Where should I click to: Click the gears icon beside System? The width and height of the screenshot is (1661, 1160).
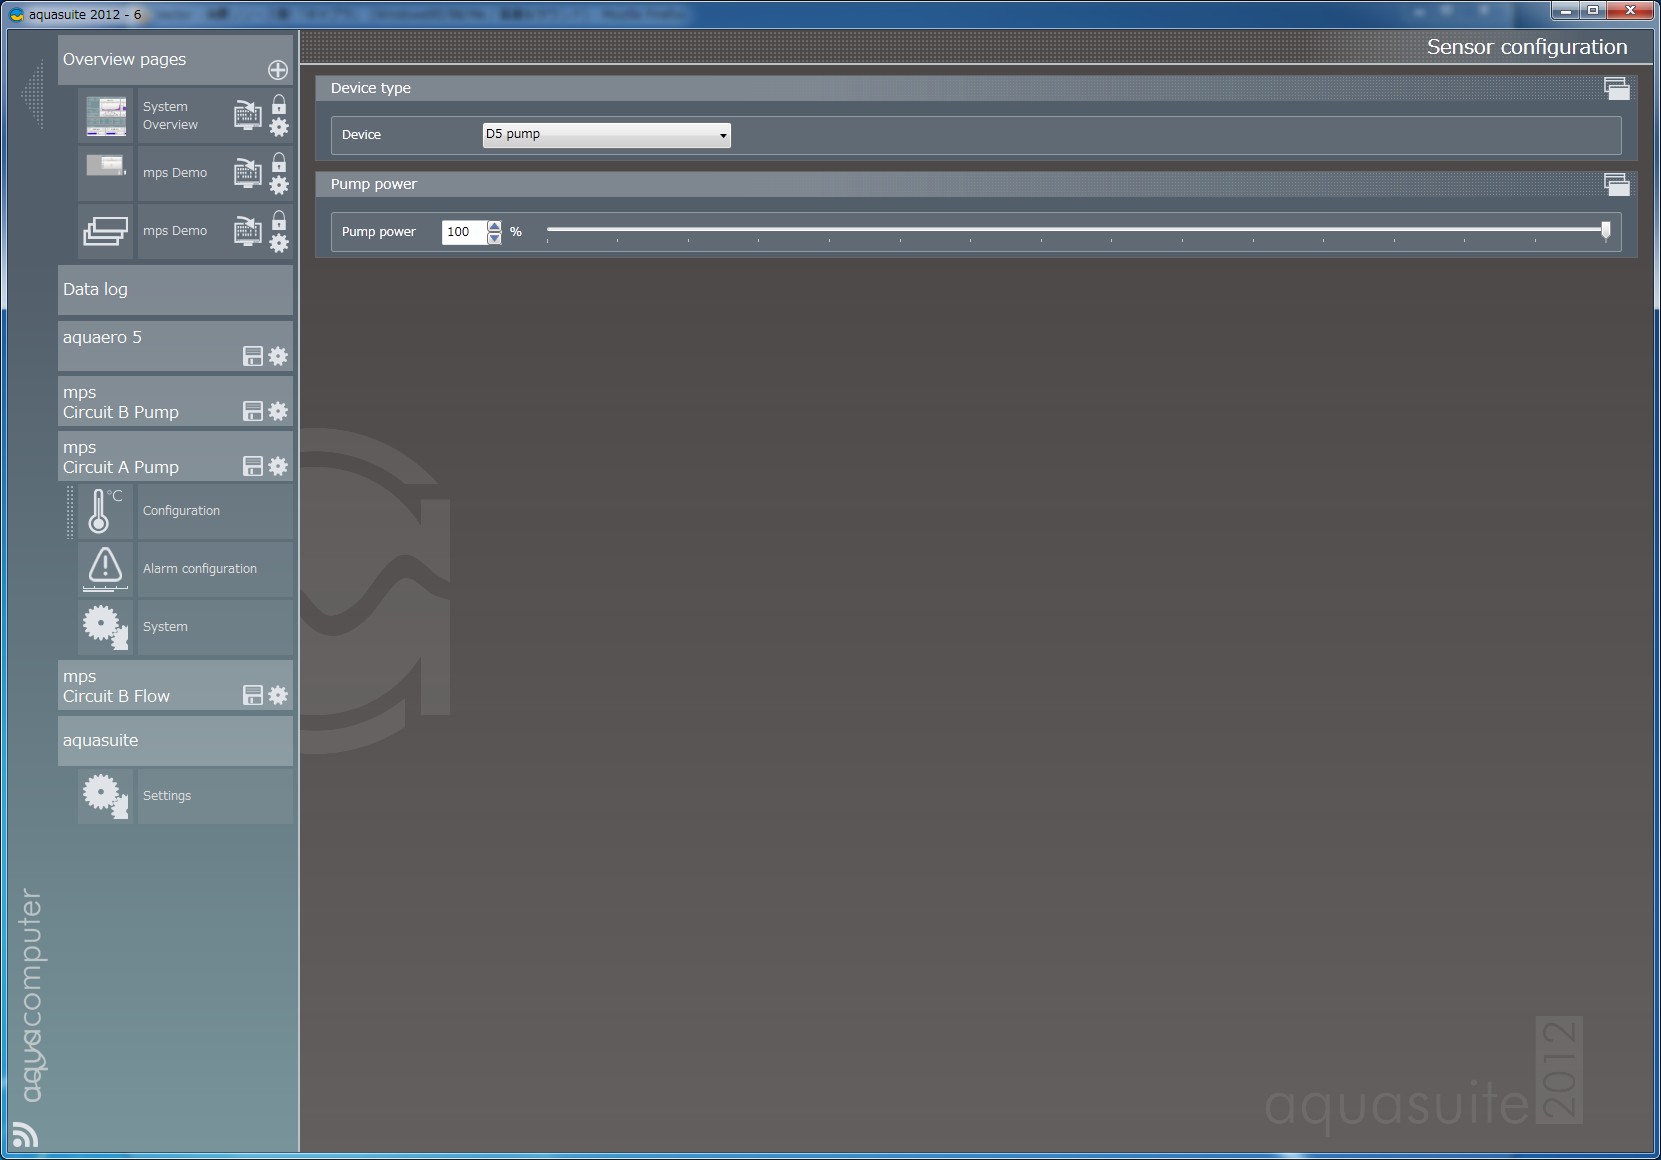[x=106, y=627]
